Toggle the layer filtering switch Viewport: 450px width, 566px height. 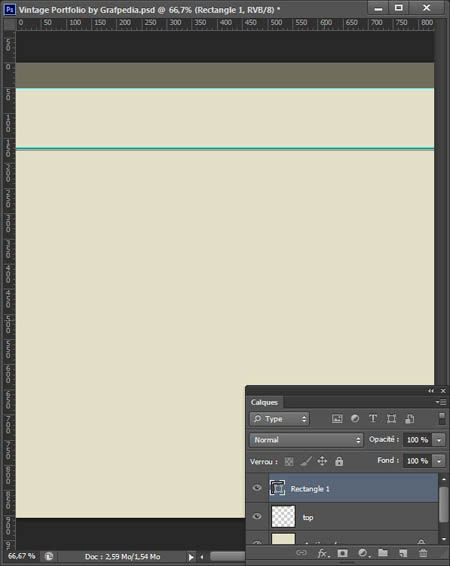pos(442,419)
